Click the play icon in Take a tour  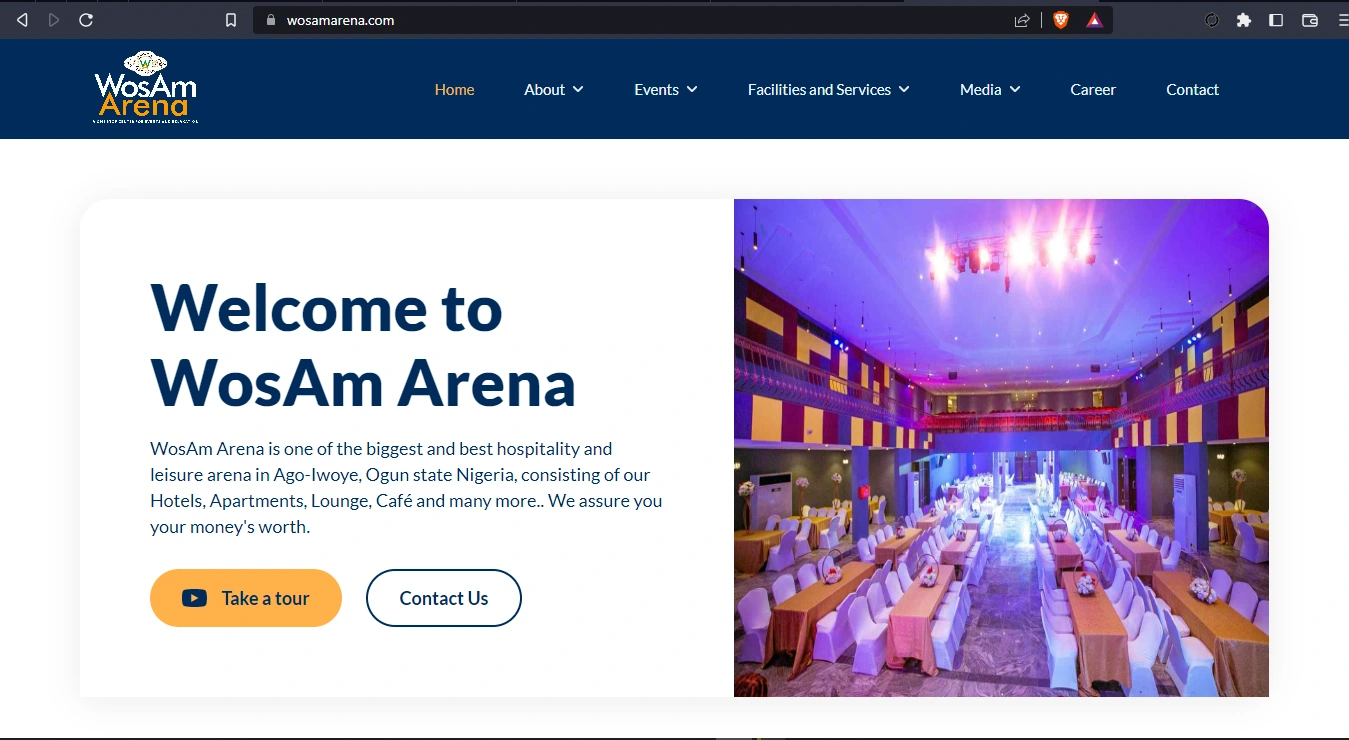(x=194, y=598)
